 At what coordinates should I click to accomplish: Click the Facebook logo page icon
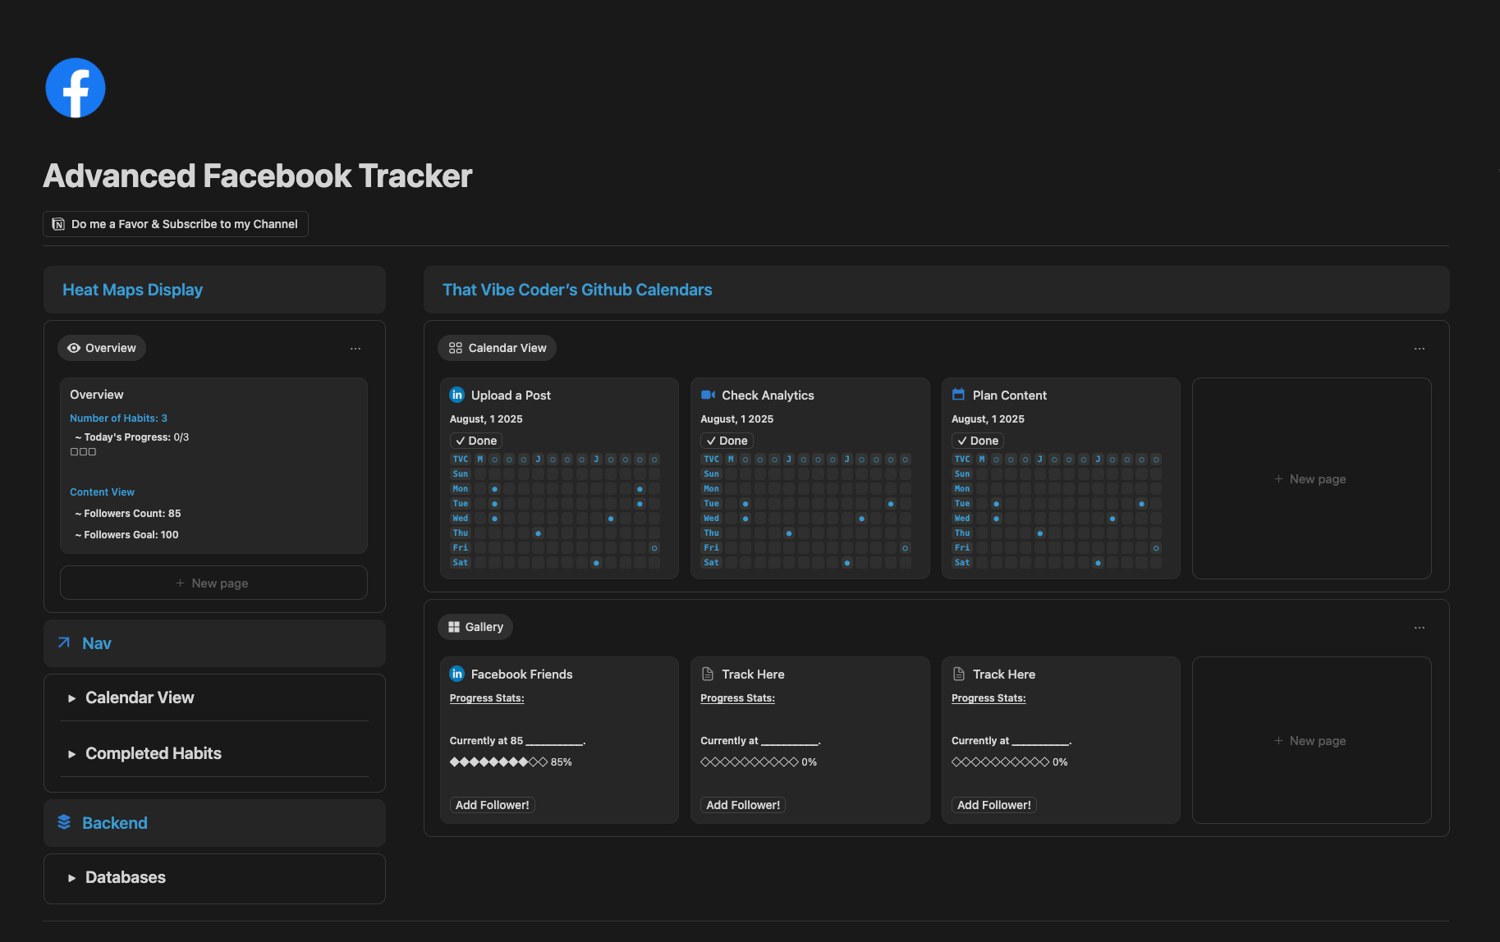[75, 88]
